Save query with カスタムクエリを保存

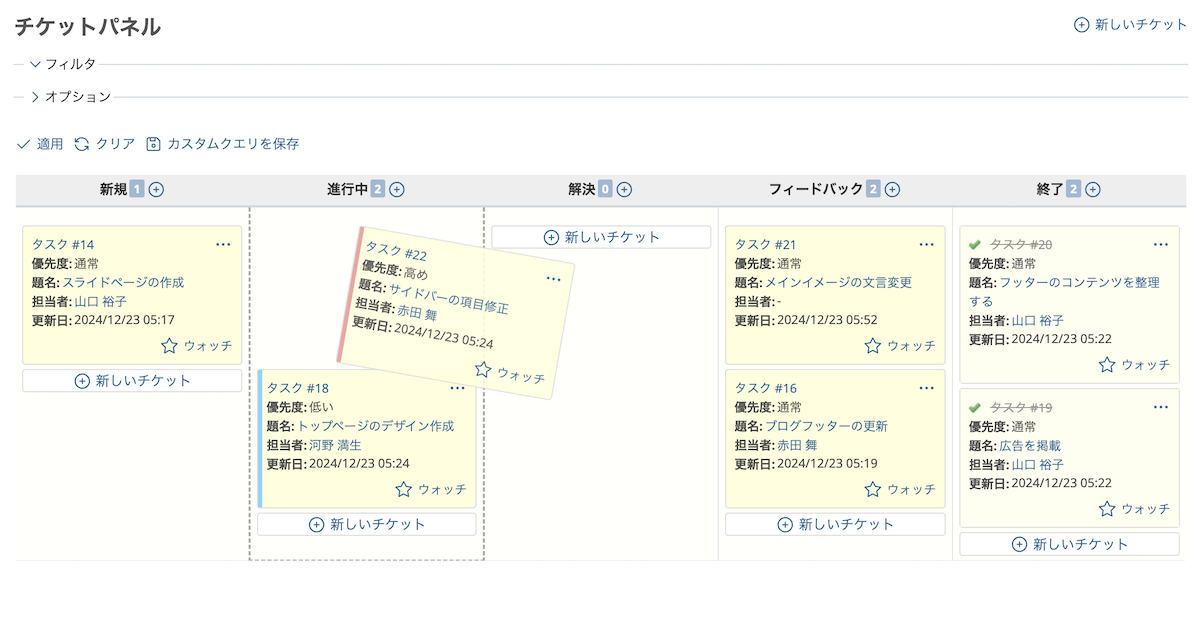pos(223,144)
